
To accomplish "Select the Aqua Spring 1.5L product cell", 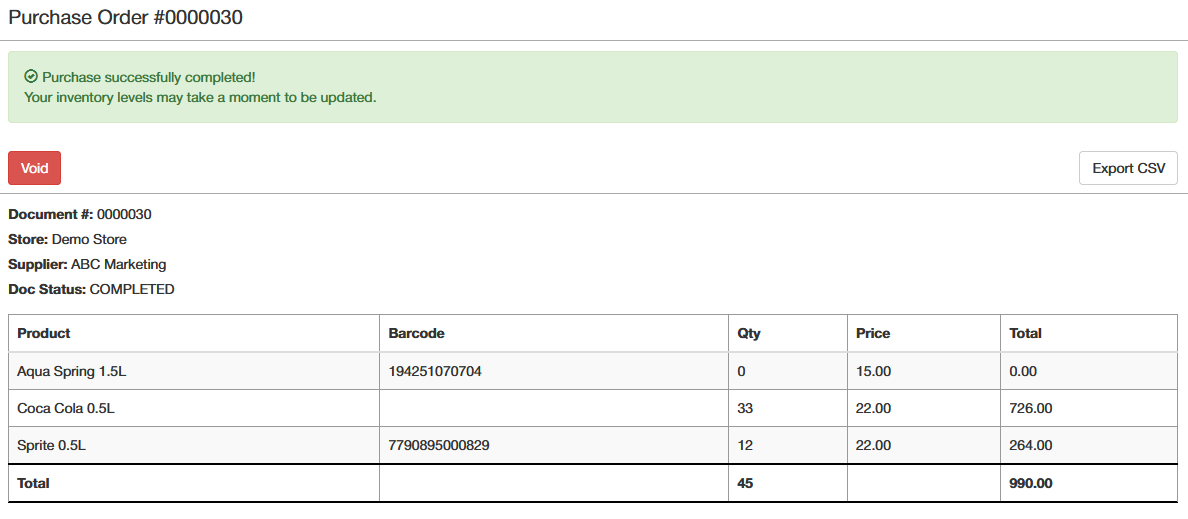I will point(194,371).
